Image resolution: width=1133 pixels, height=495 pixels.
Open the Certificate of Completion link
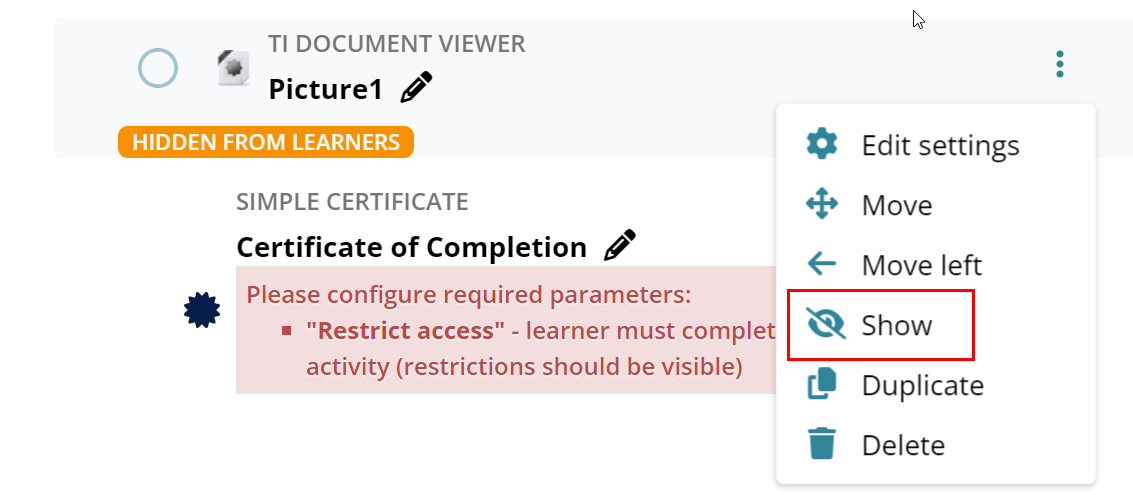click(x=411, y=247)
